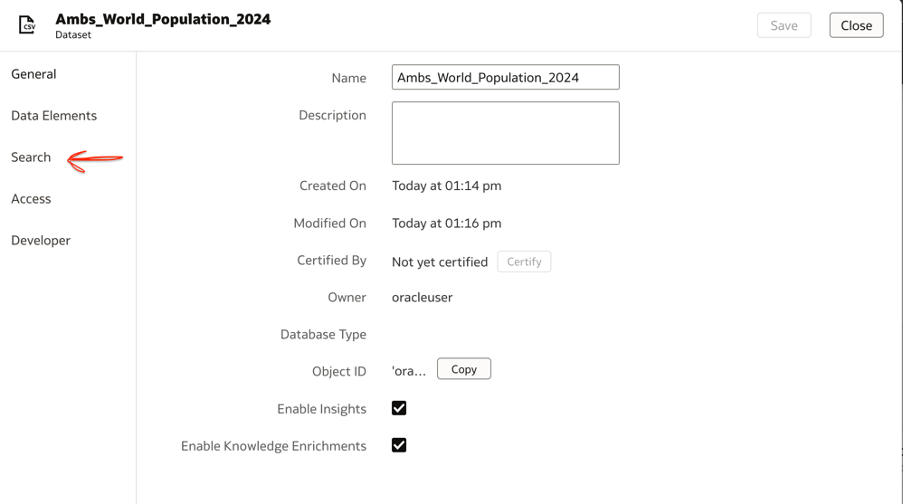Click the CSV dataset file icon
Screen dimensions: 904x504
click(27, 25)
